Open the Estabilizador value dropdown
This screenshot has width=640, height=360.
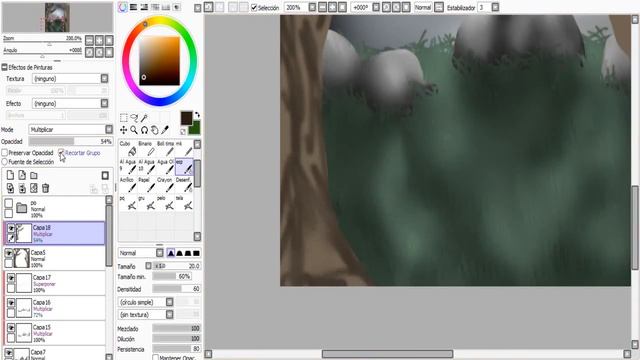495,7
